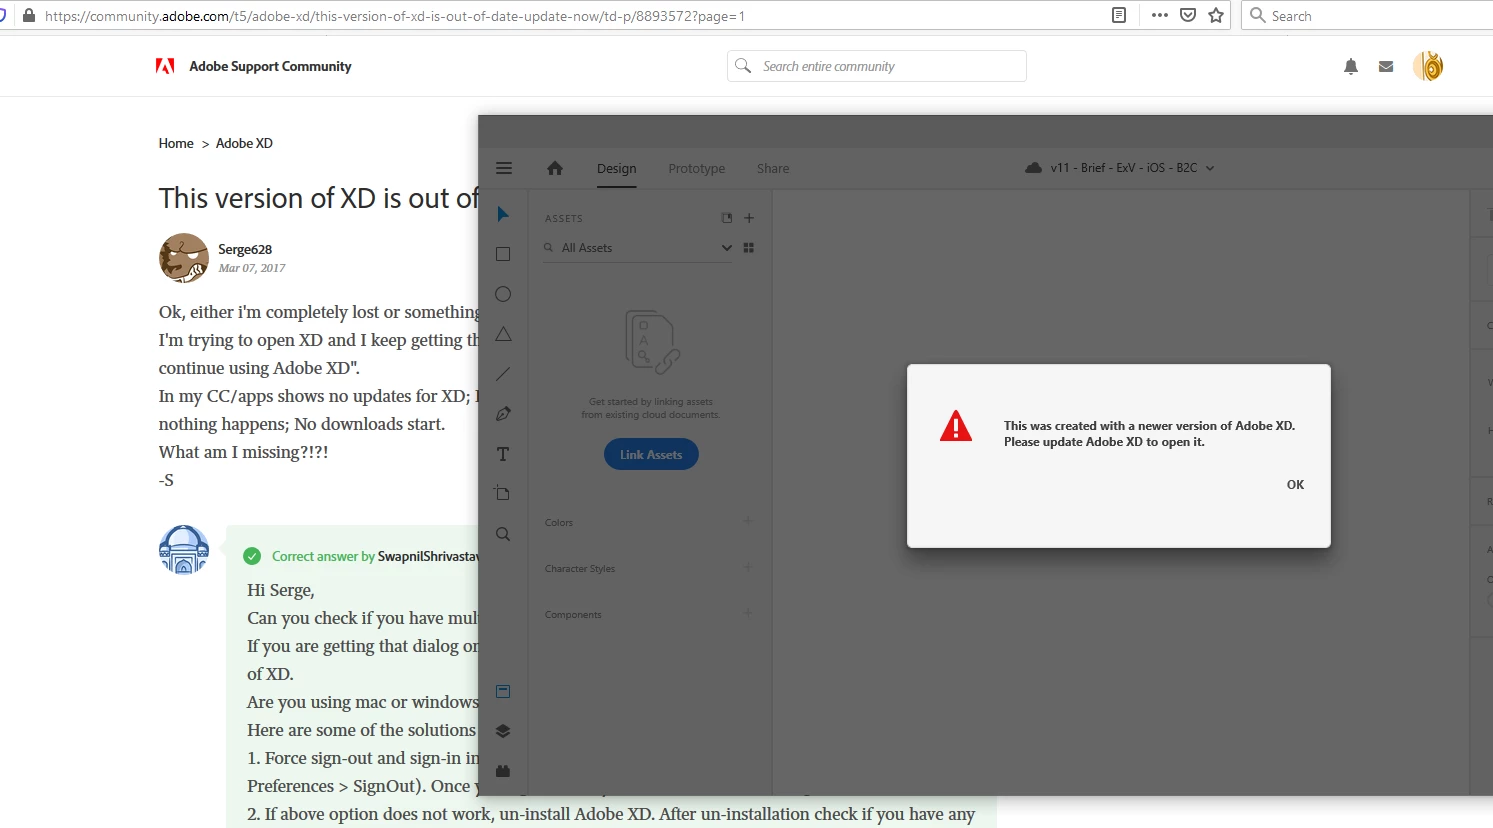Screen dimensions: 1493x828
Task: Open the Assets panel icon at bottom-left
Action: point(503,691)
